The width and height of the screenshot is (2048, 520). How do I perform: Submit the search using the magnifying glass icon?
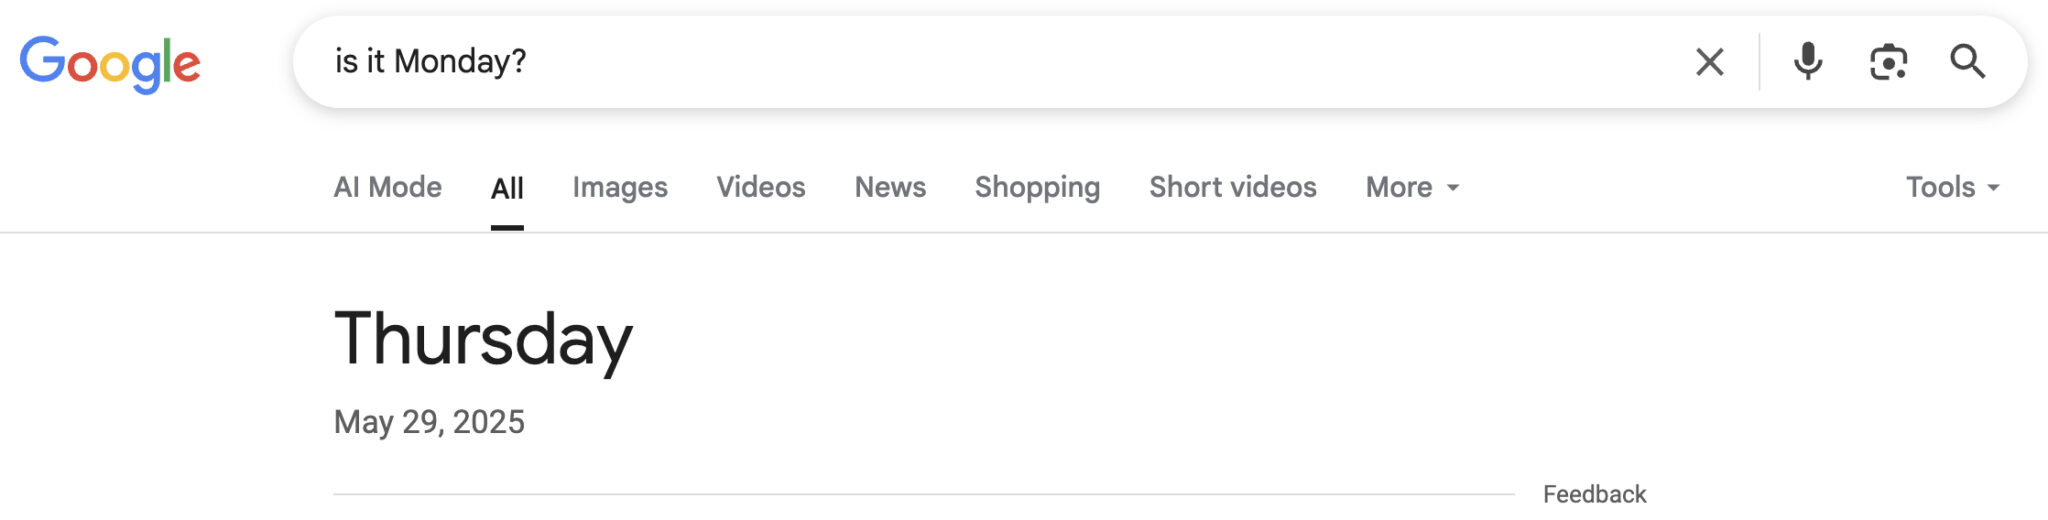point(1967,62)
